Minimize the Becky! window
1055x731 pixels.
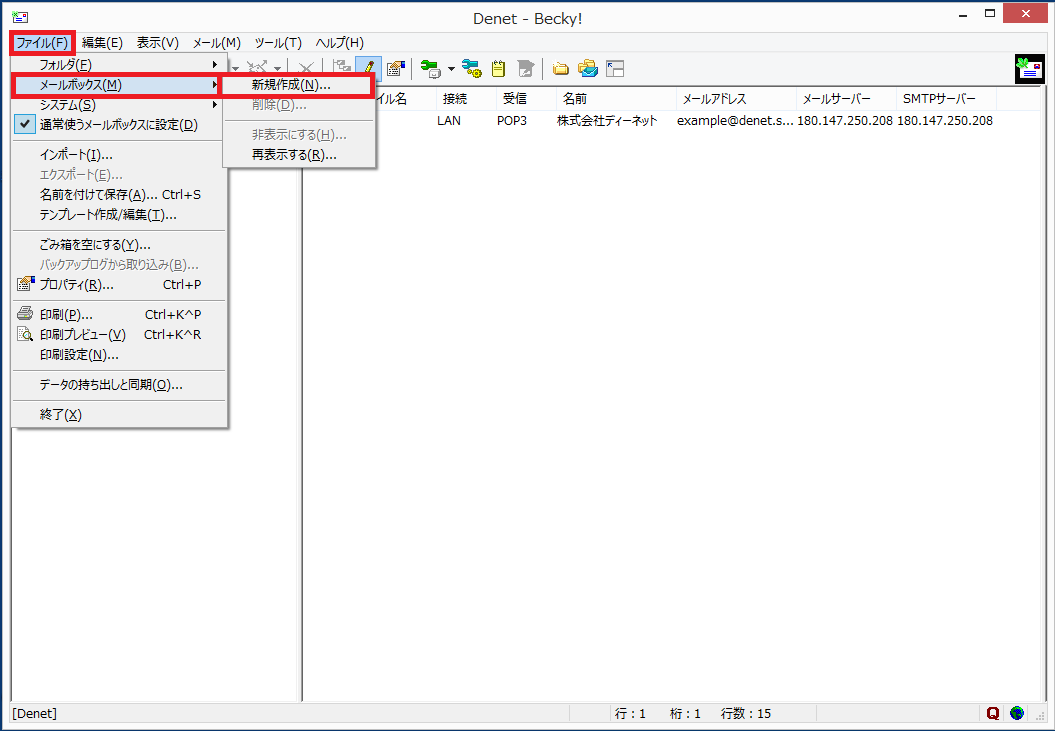(963, 13)
